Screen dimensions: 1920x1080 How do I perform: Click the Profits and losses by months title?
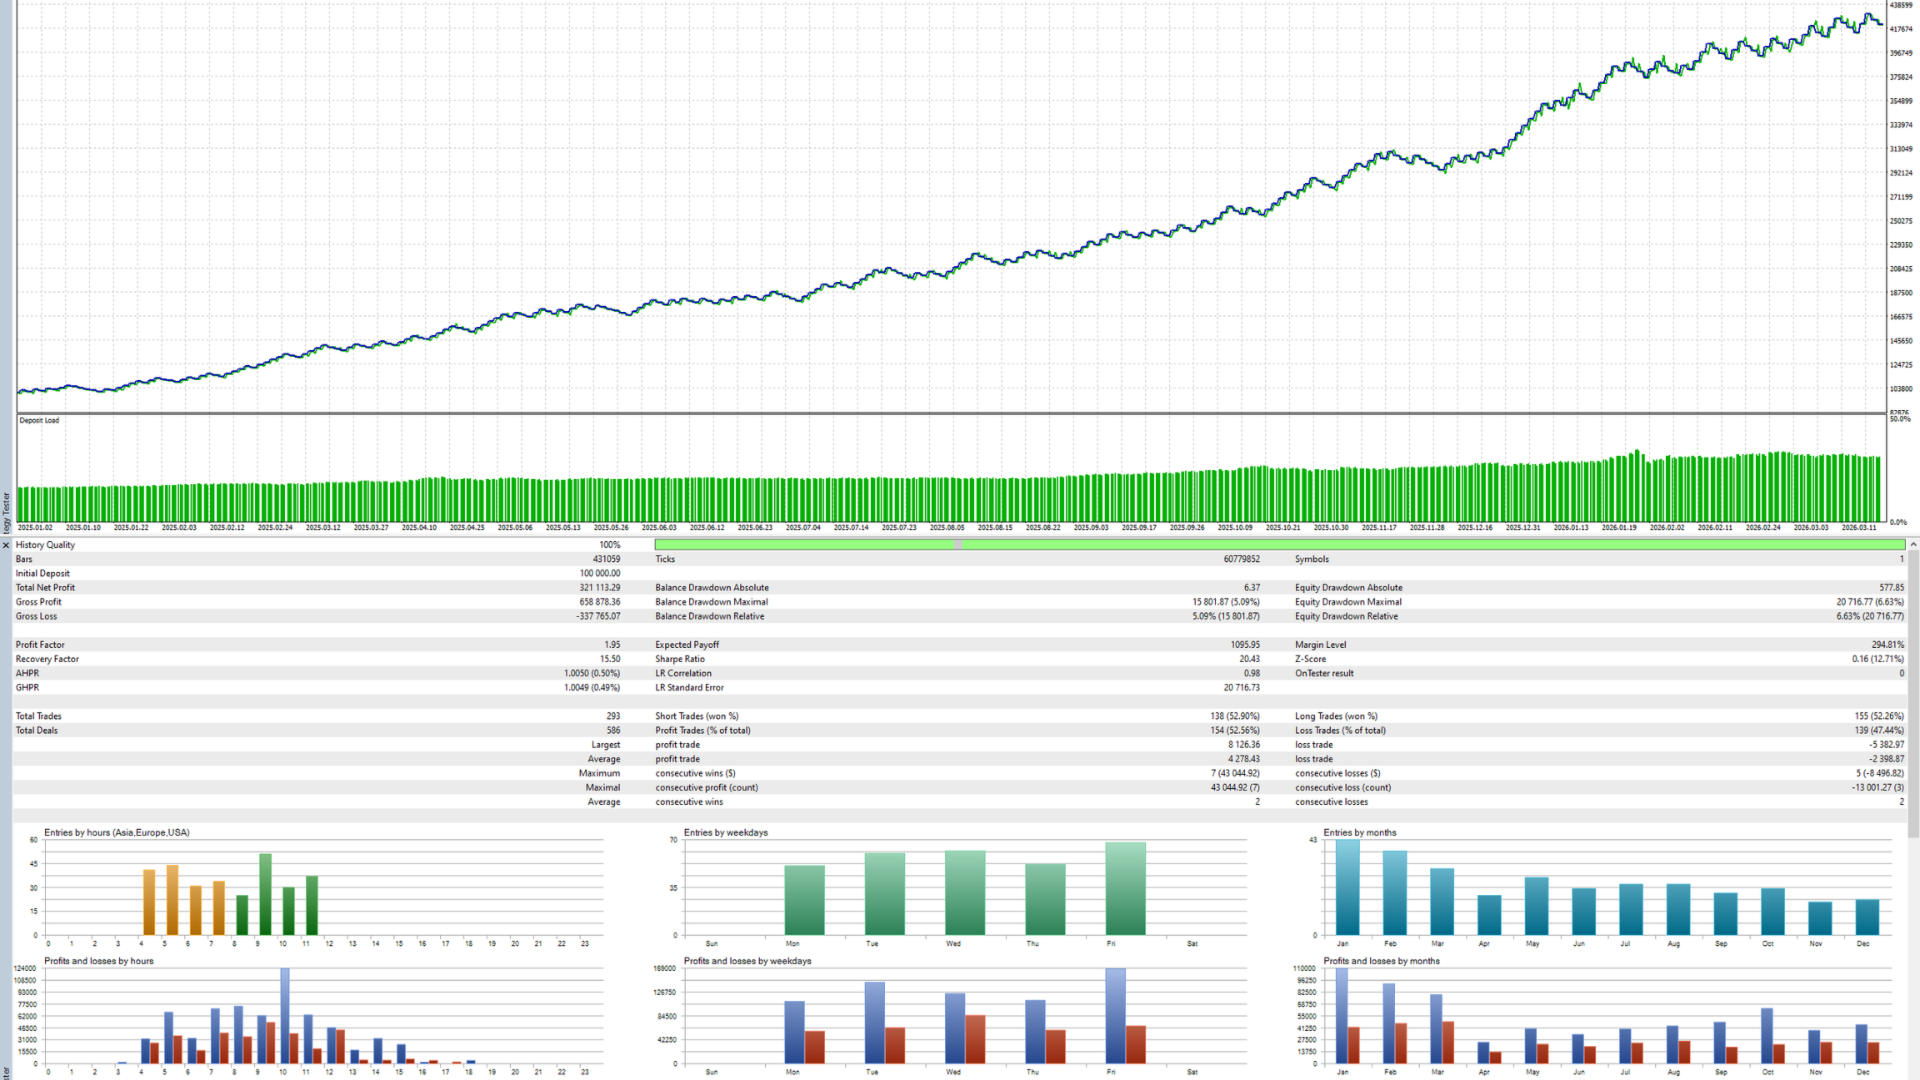(1381, 961)
